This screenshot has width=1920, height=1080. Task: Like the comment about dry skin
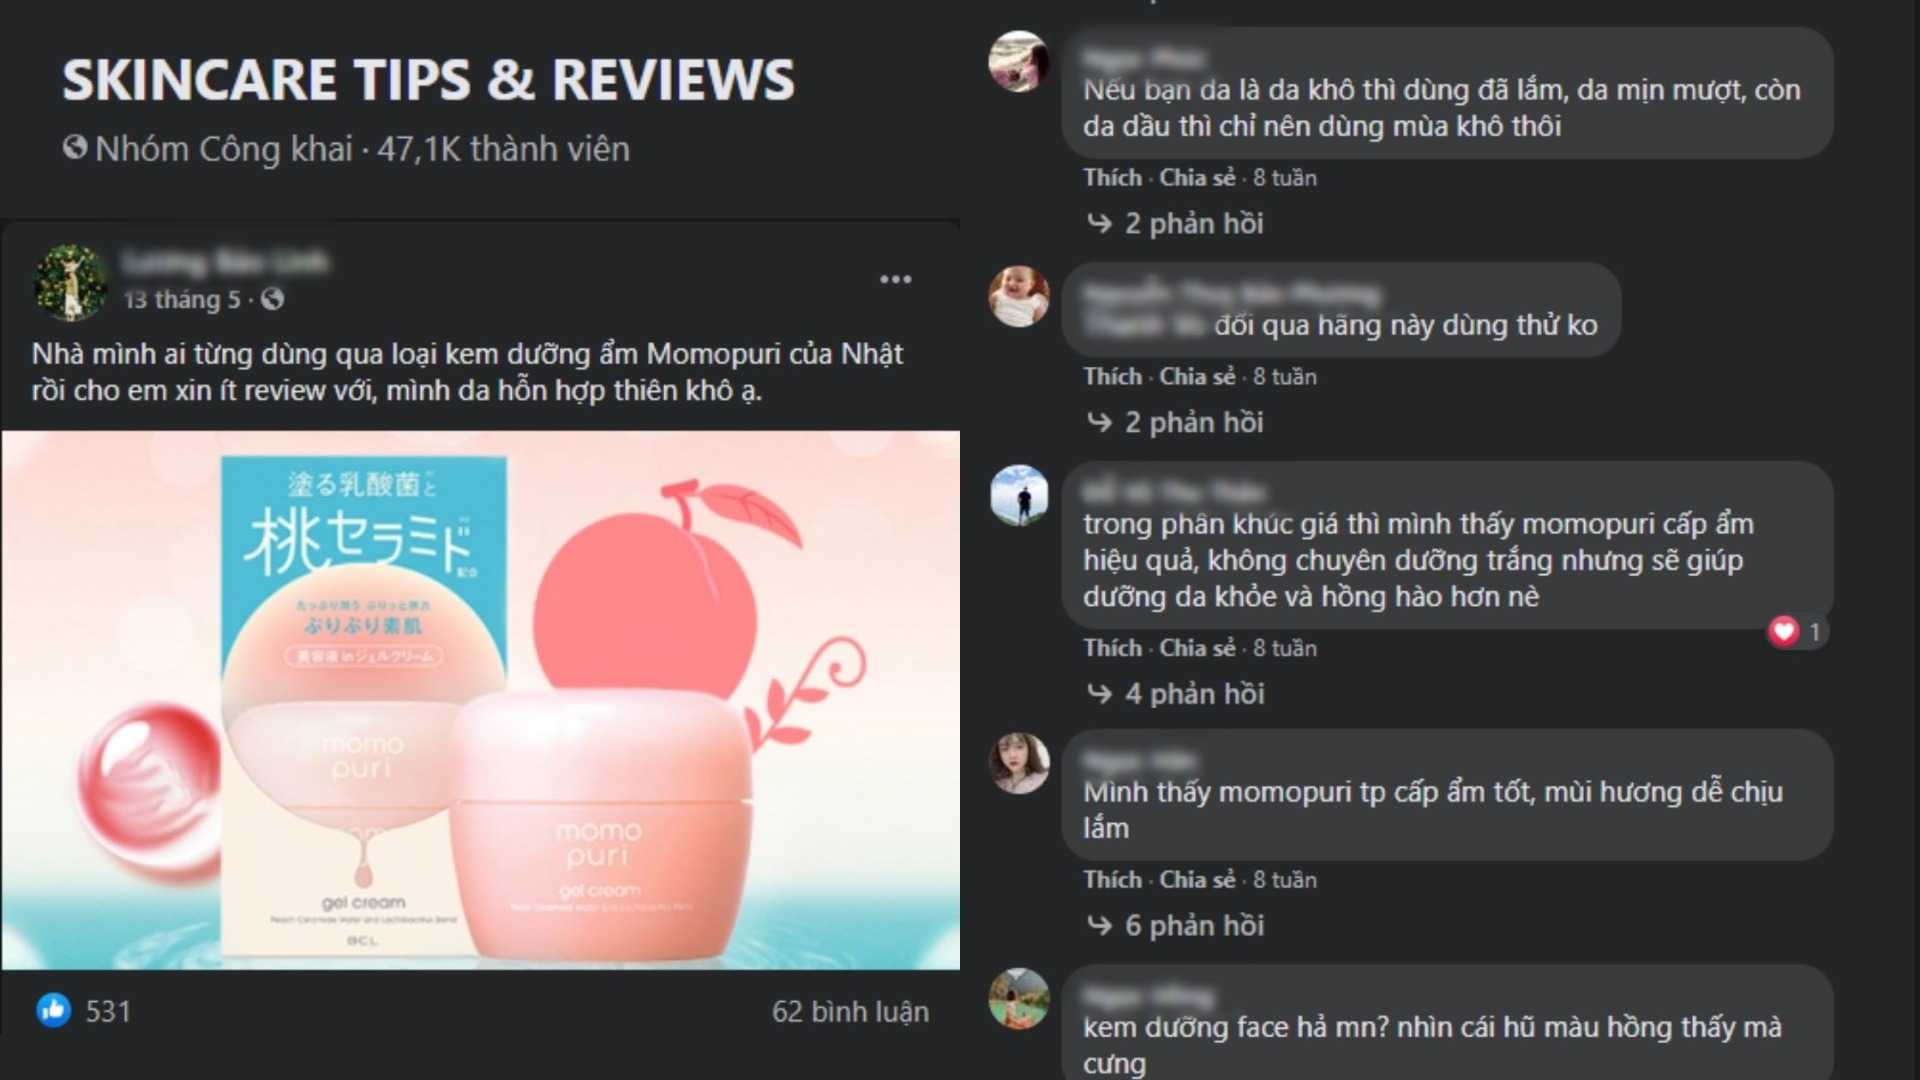[1112, 178]
